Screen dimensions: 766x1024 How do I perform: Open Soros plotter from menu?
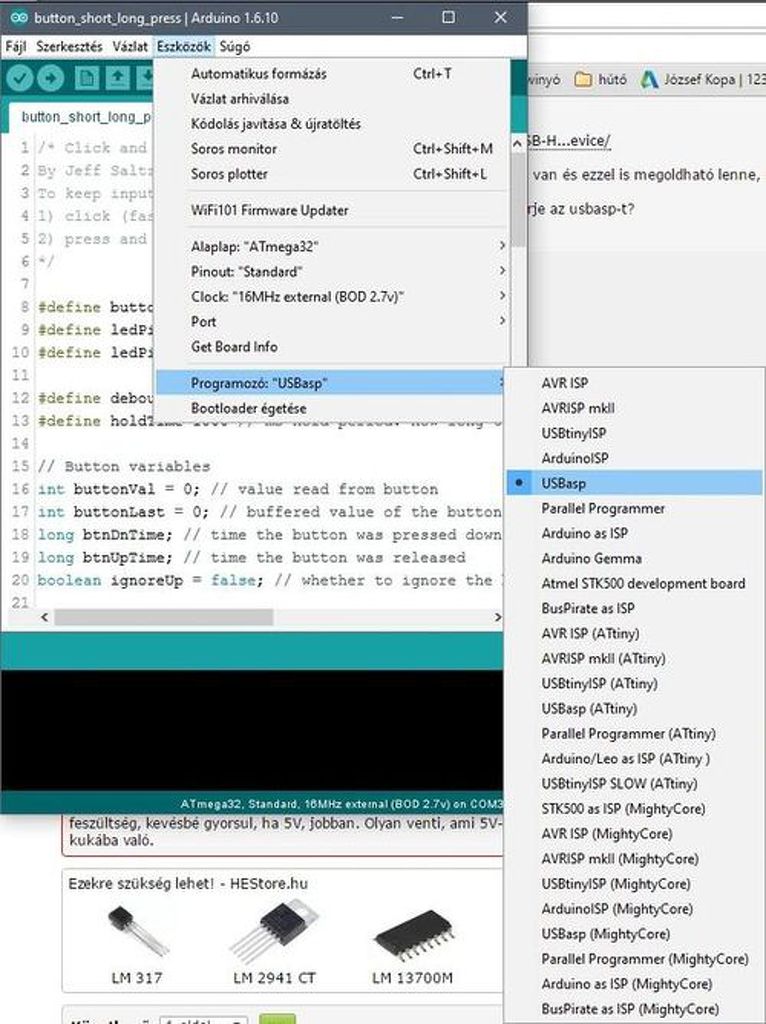point(332,174)
